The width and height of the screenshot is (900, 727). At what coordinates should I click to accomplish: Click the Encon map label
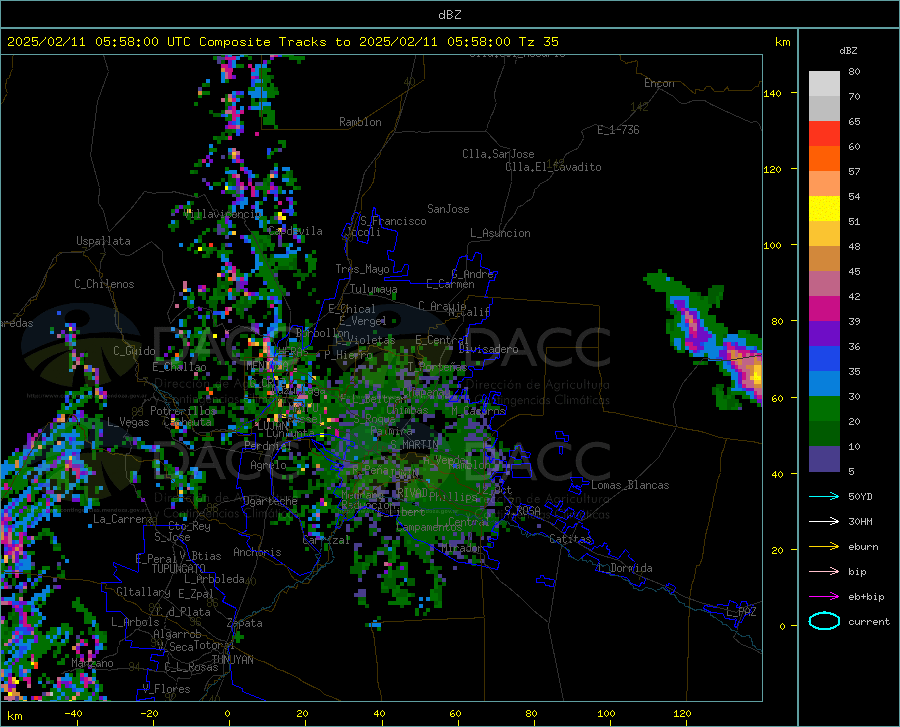pos(659,83)
